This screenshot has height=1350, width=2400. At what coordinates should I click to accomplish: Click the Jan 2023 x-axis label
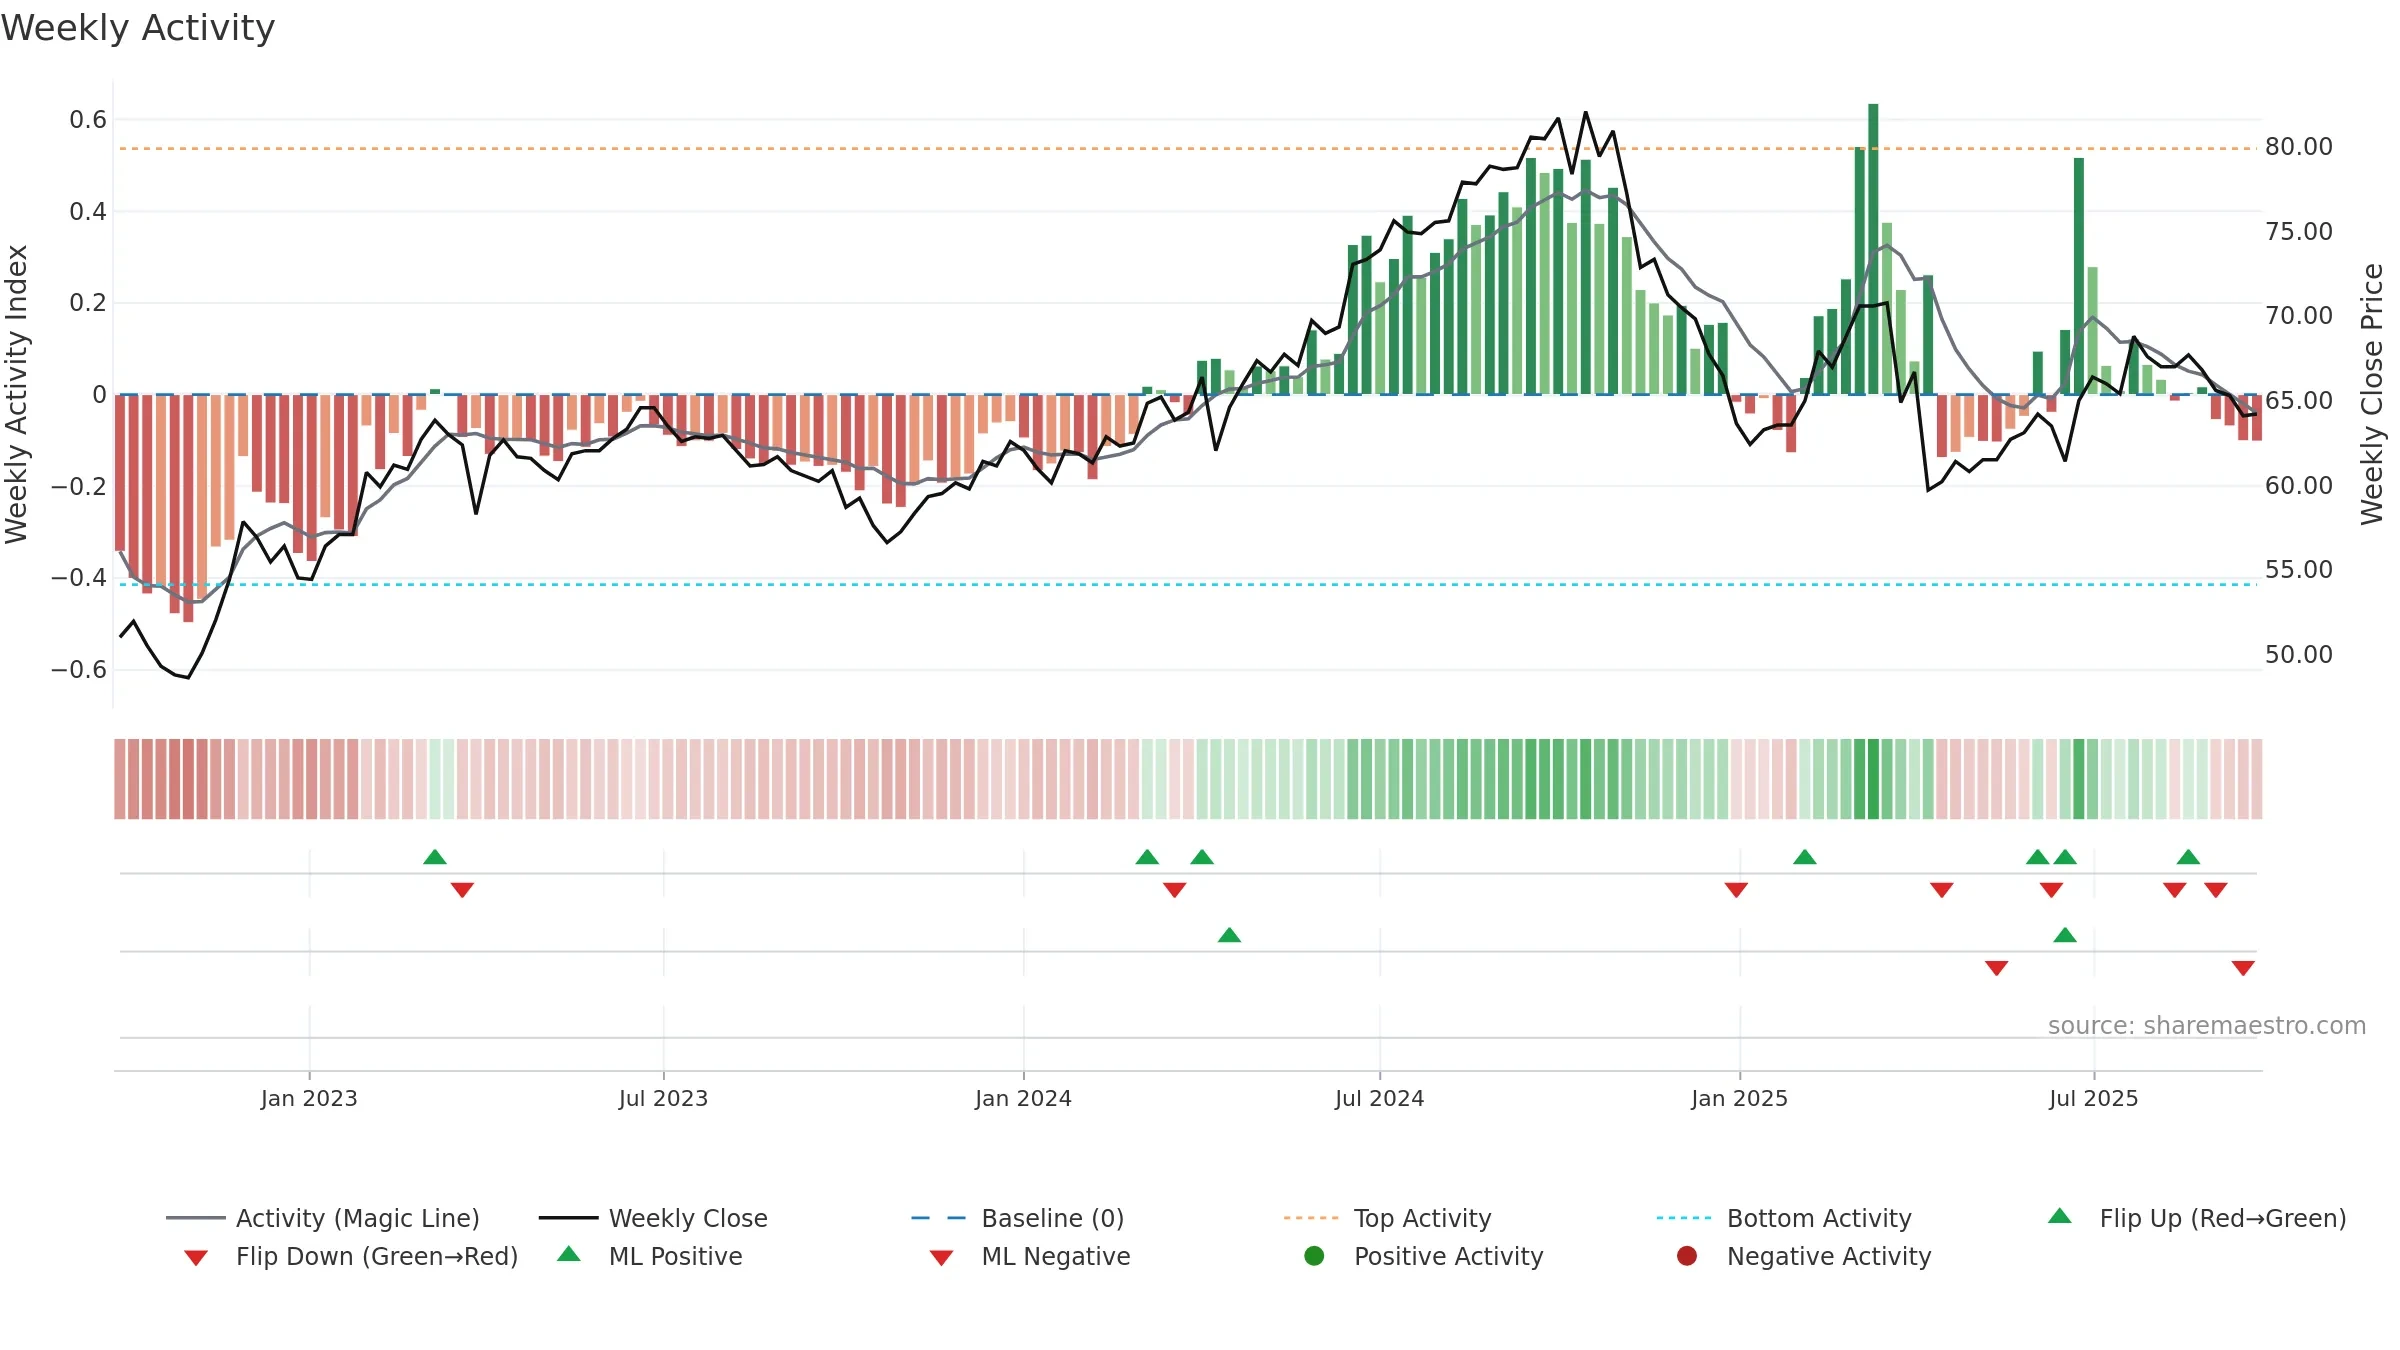click(309, 1099)
